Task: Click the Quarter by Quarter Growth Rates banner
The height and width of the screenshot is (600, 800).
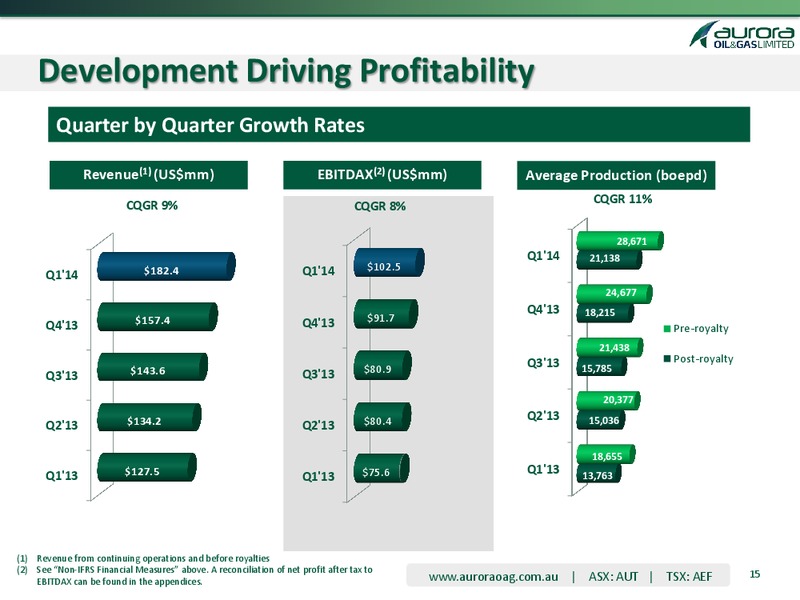Action: [399, 124]
